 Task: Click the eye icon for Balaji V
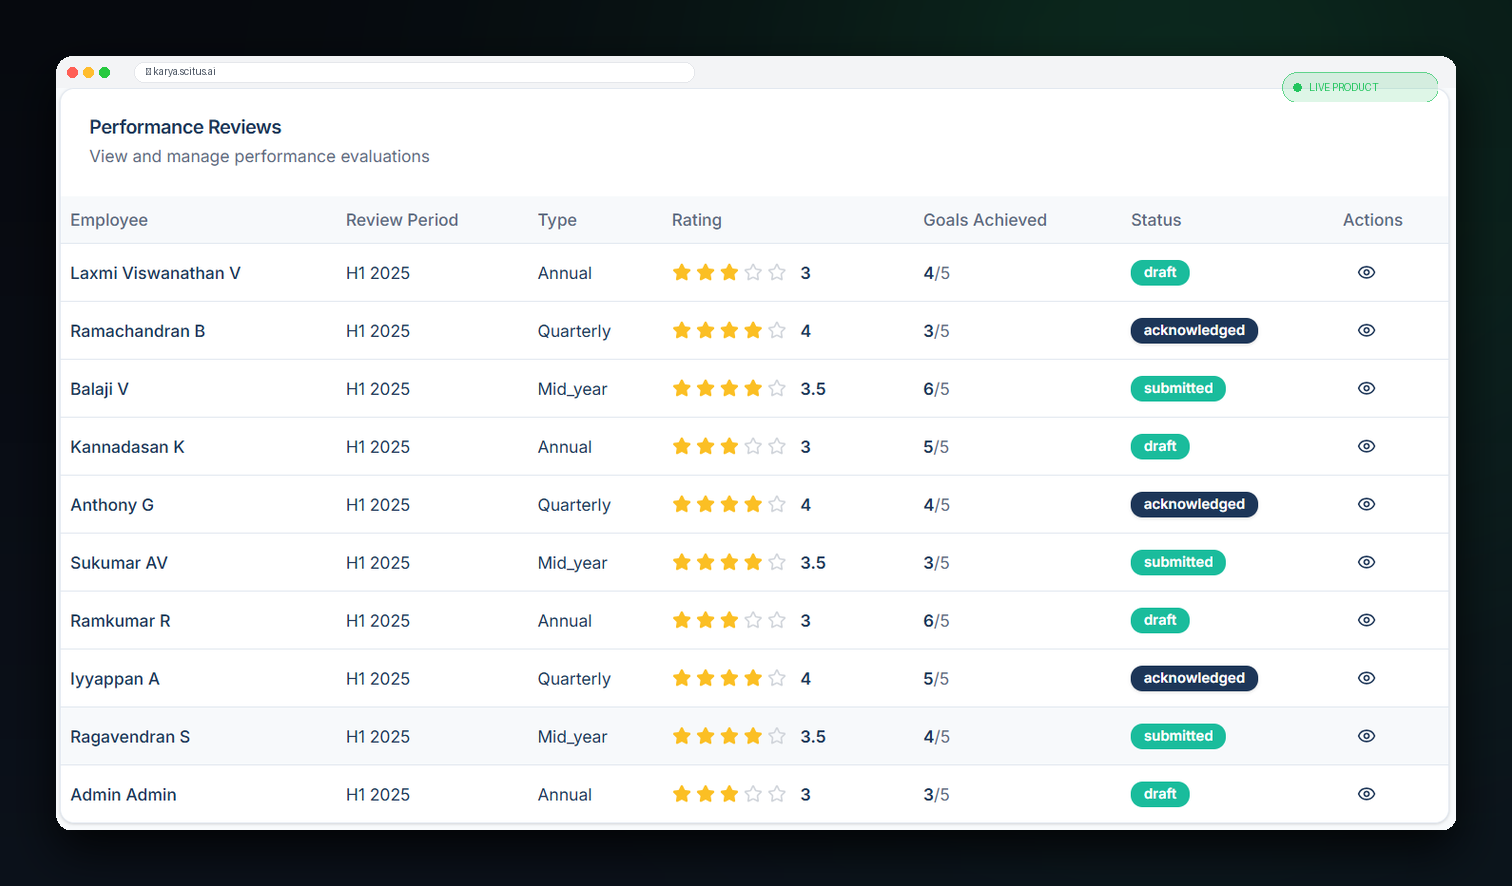point(1366,388)
